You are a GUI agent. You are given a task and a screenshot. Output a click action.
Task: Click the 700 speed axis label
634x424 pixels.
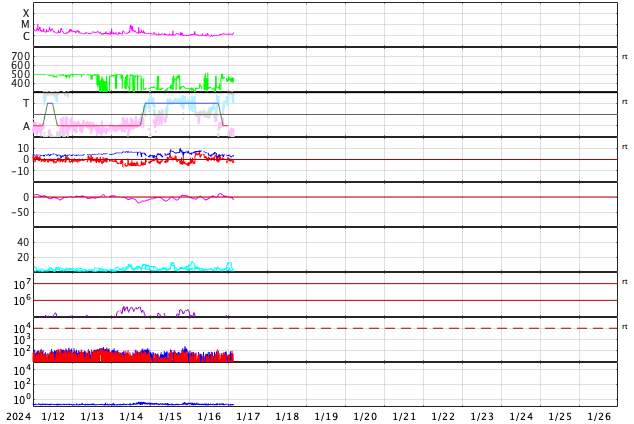(x=21, y=56)
